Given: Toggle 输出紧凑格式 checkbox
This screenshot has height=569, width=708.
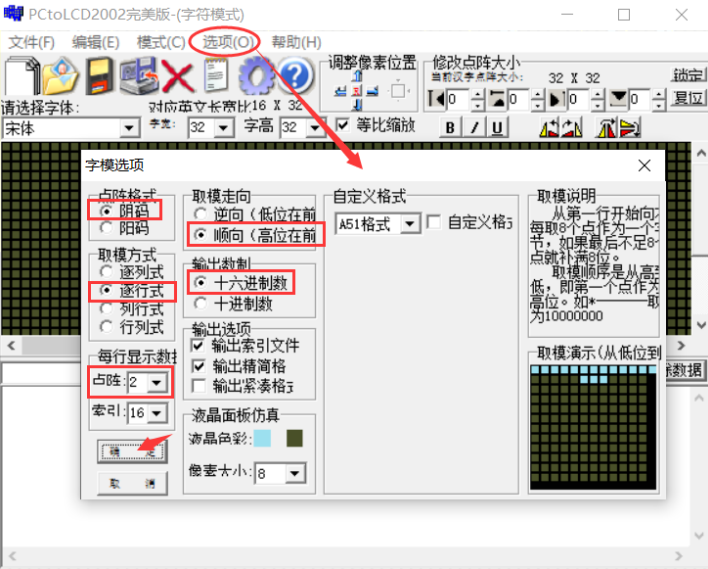Looking at the screenshot, I should [198, 386].
